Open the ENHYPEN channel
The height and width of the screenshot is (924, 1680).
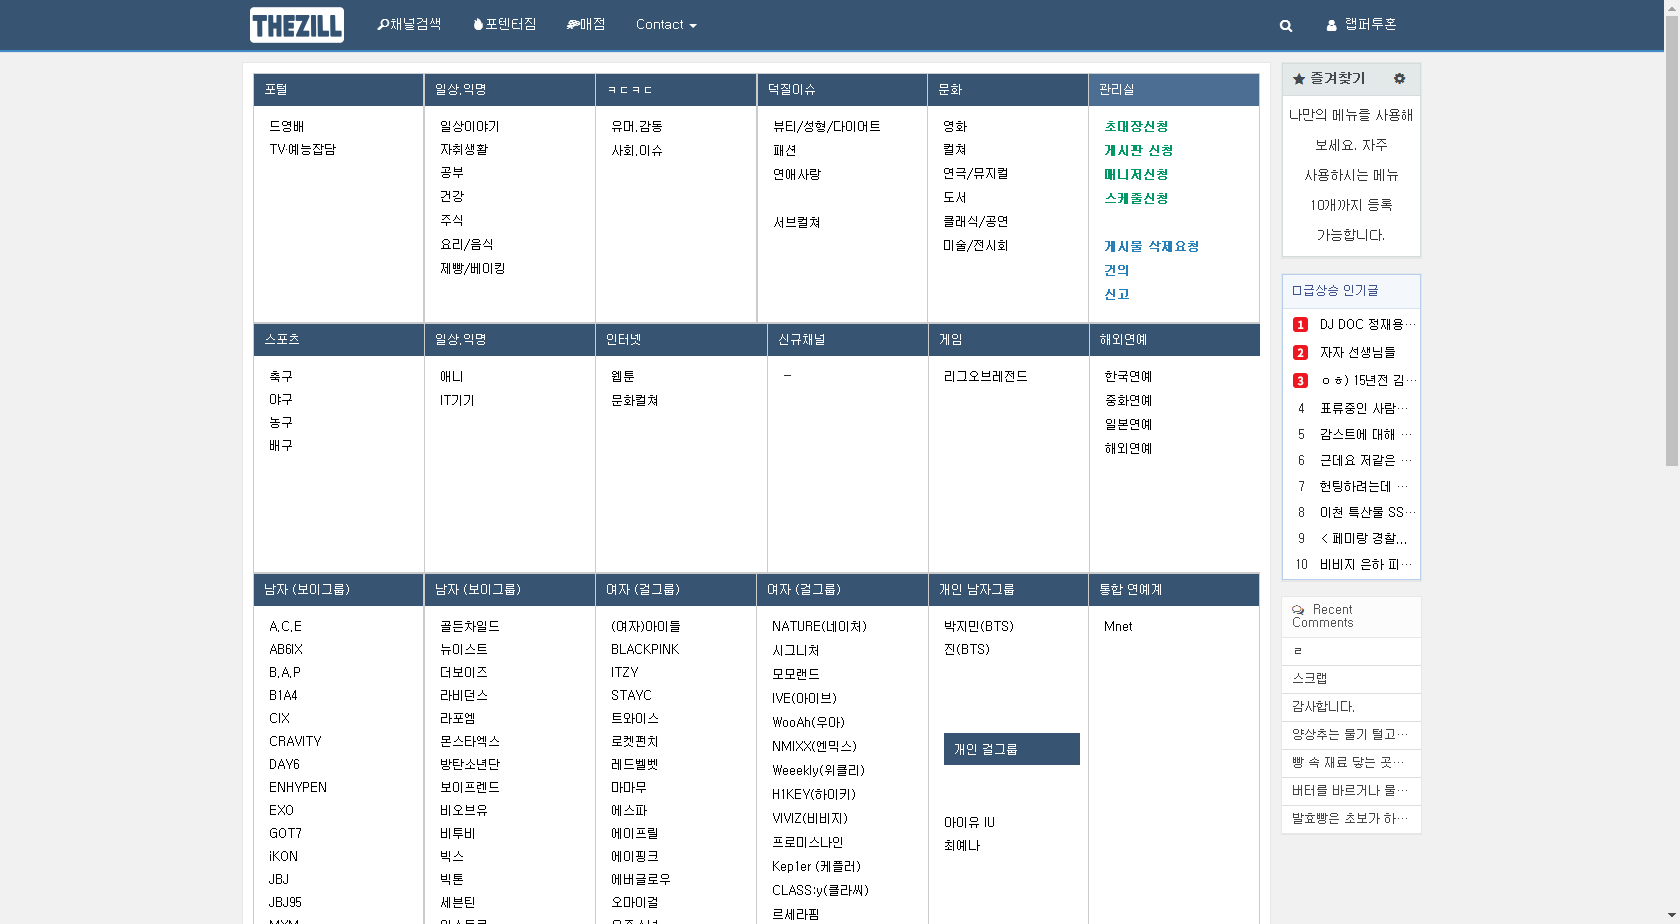pyautogui.click(x=298, y=787)
